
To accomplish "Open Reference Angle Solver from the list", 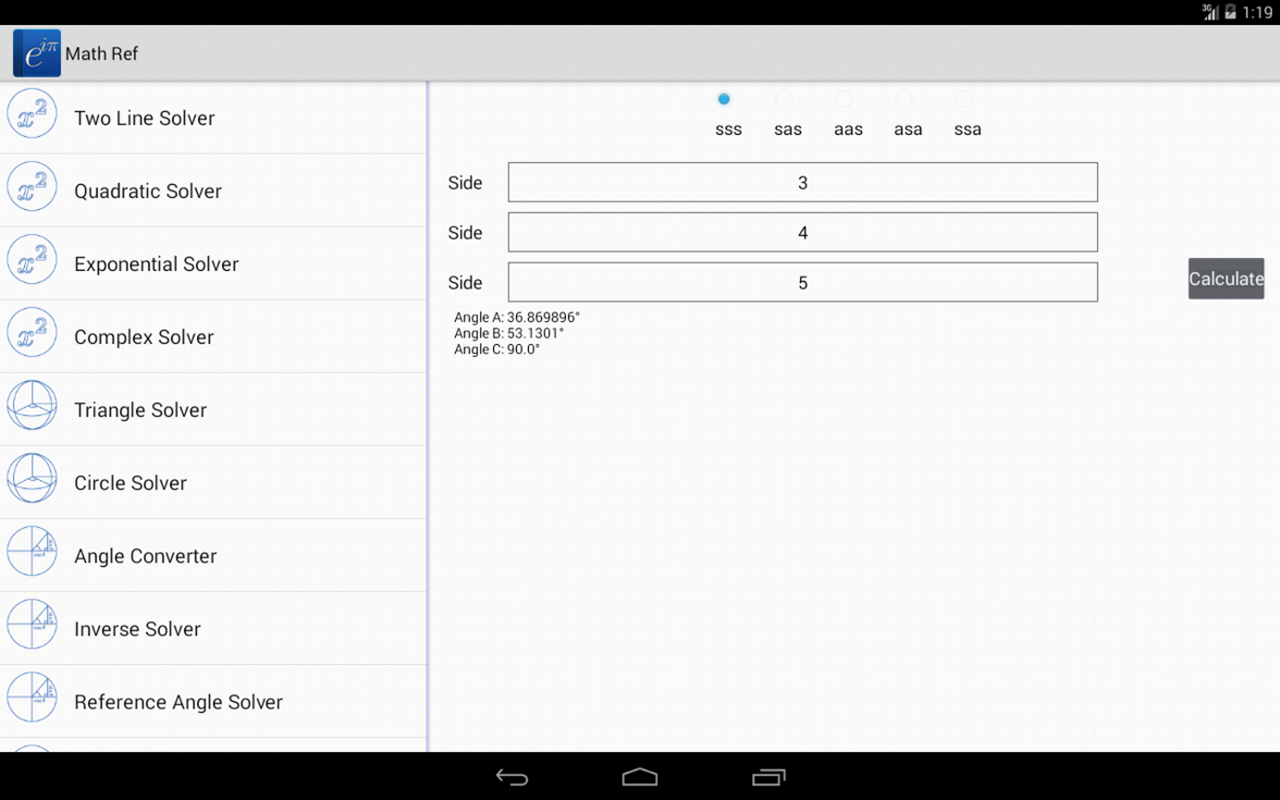I will pyautogui.click(x=213, y=701).
